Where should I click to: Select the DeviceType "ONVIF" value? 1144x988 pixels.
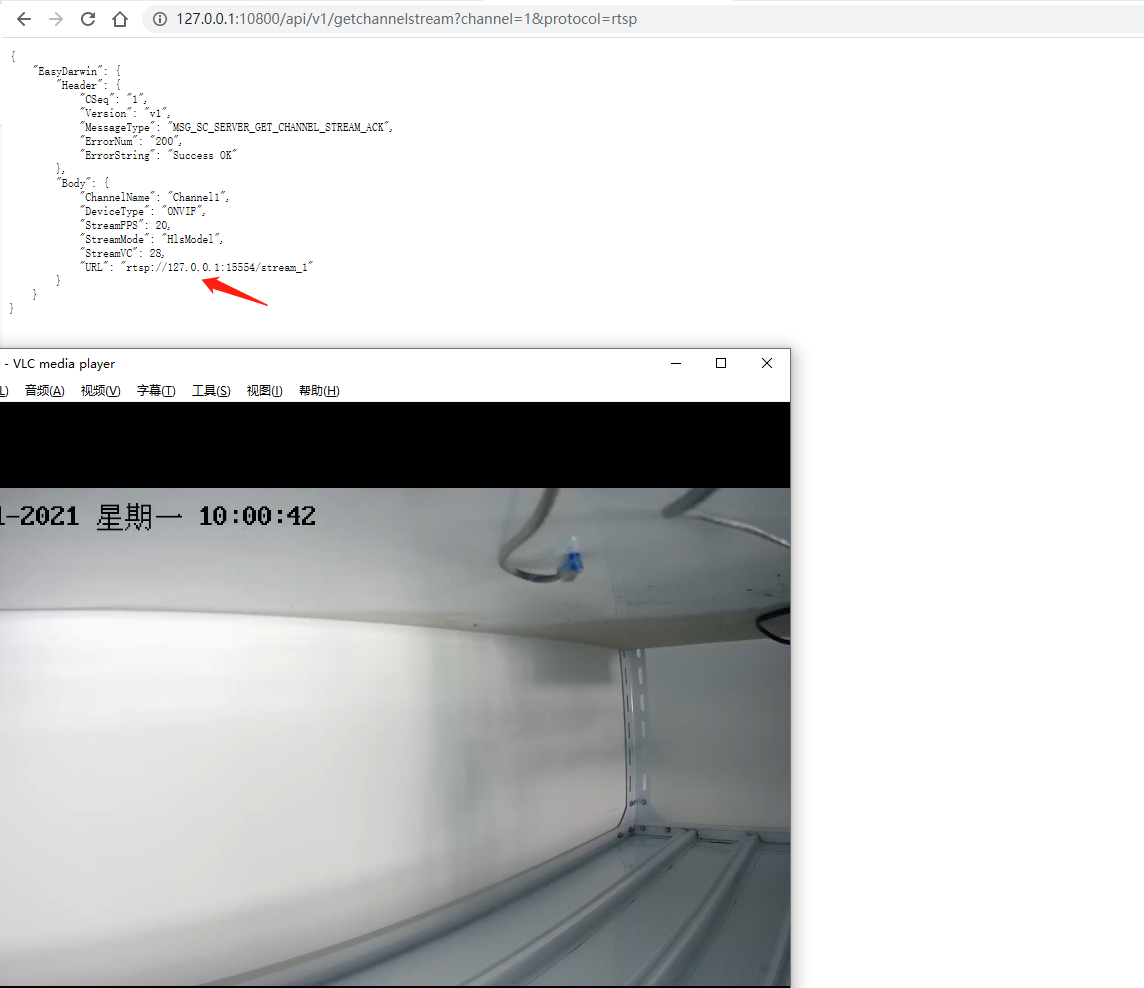click(x=182, y=212)
